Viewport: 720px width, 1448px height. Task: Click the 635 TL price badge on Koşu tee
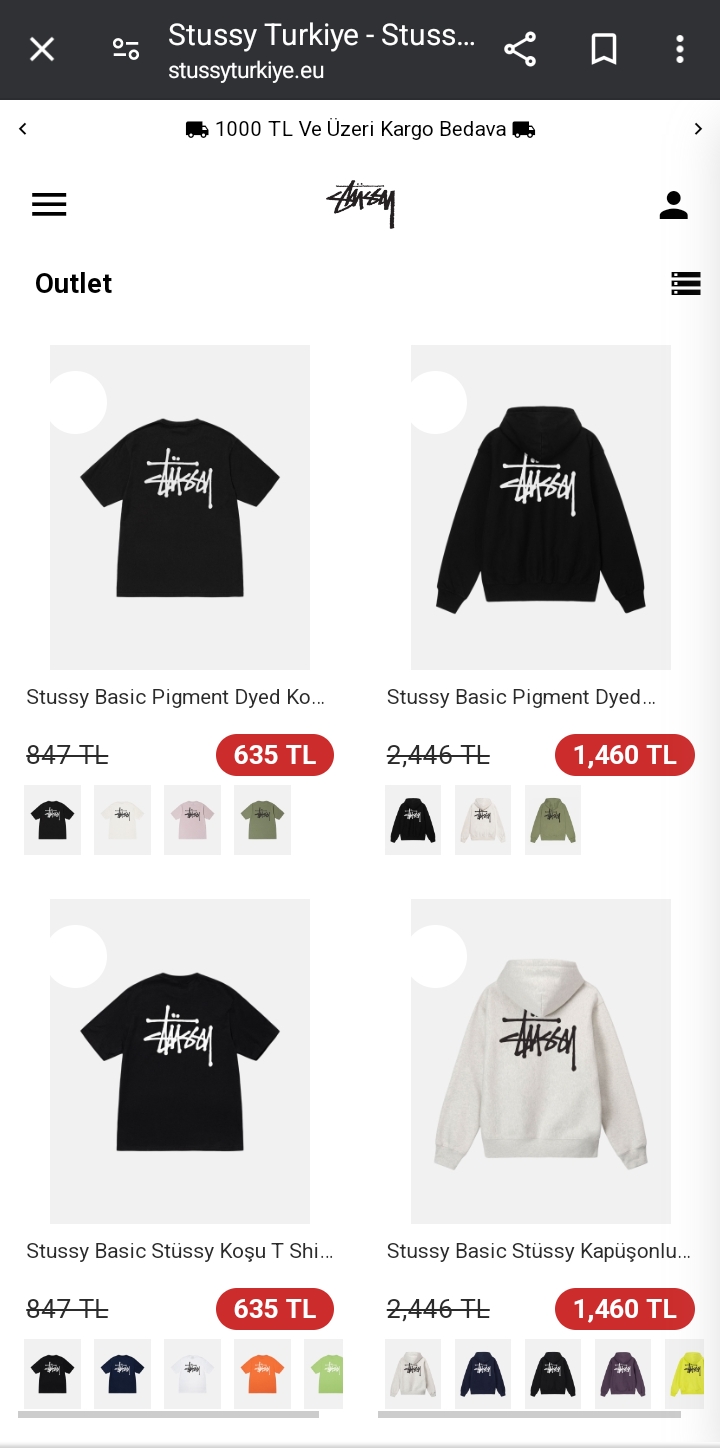[275, 1309]
